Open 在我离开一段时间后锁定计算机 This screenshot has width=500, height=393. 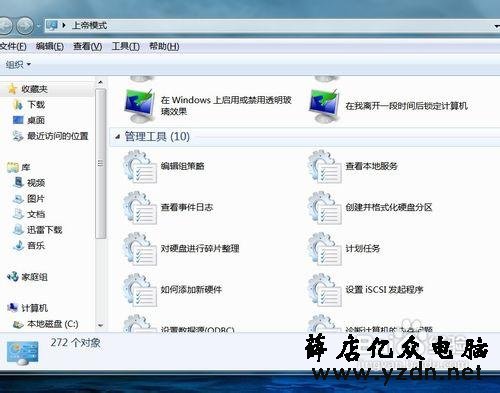click(x=407, y=106)
